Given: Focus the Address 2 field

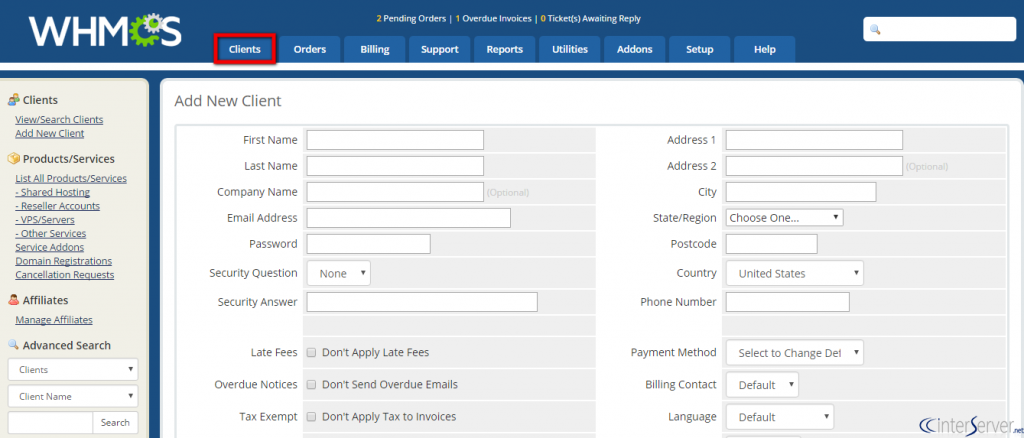Looking at the screenshot, I should (814, 166).
